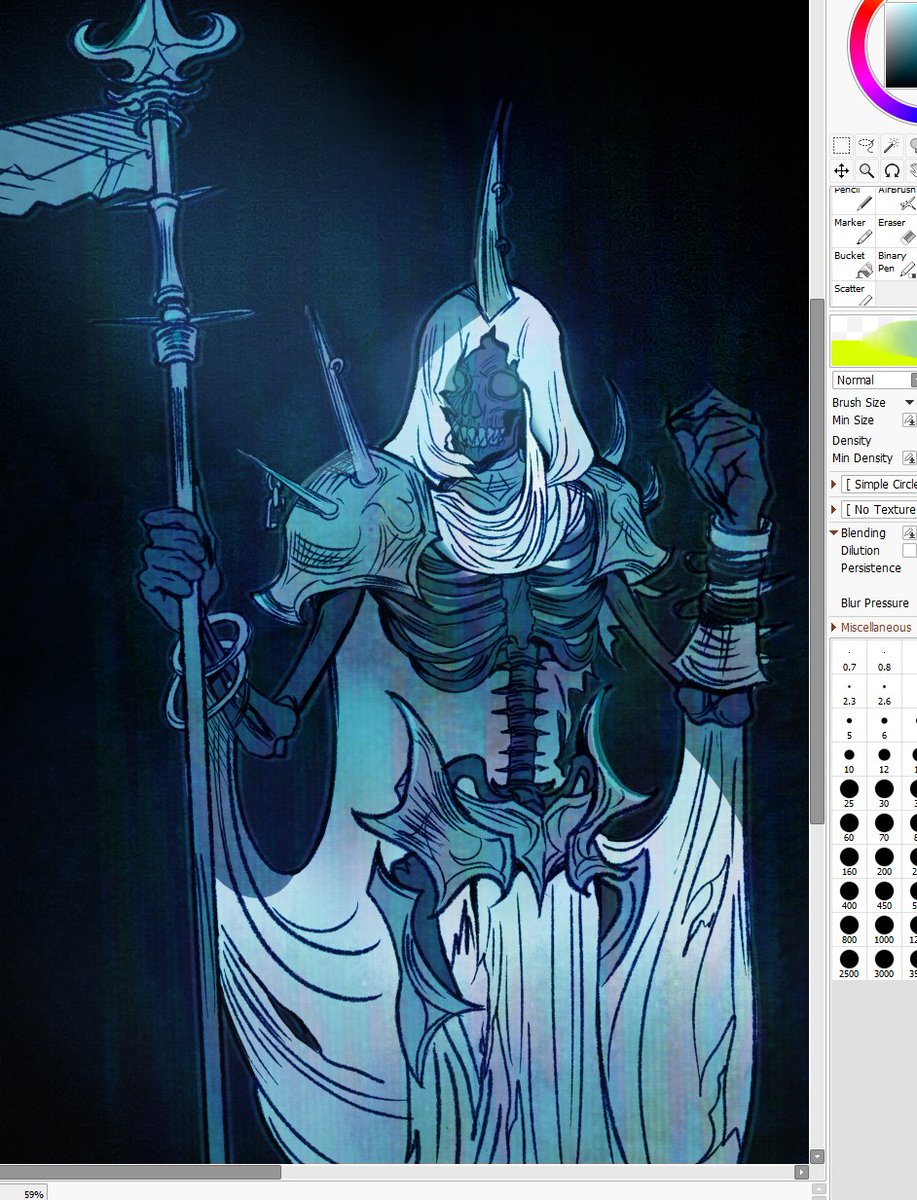
Task: Select the zoom magnifier tool
Action: [x=866, y=171]
